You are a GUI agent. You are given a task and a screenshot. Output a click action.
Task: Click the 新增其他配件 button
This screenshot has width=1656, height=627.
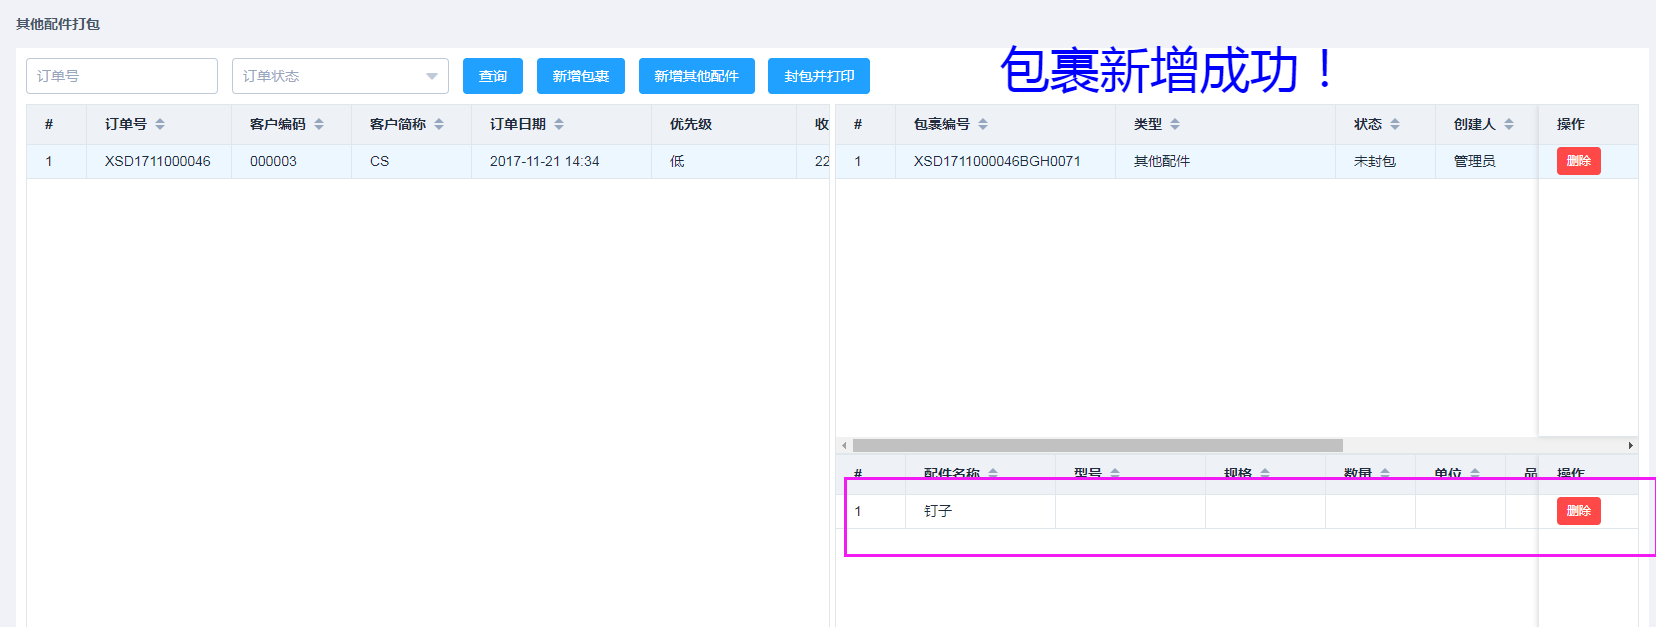[x=696, y=76]
